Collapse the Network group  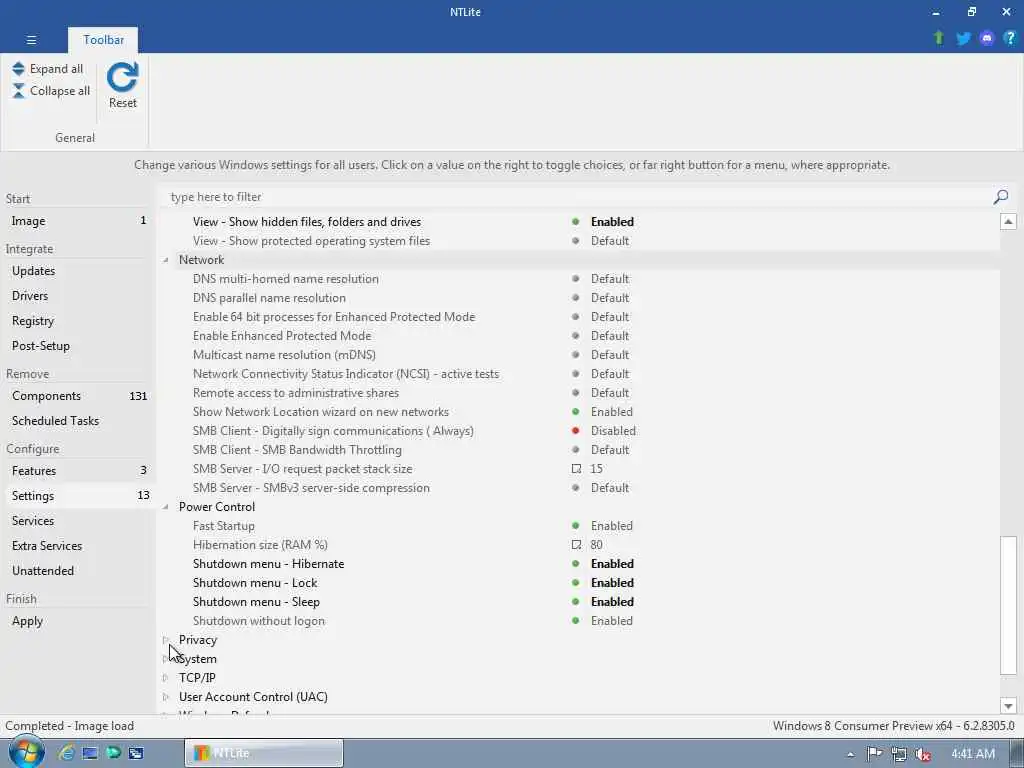166,260
